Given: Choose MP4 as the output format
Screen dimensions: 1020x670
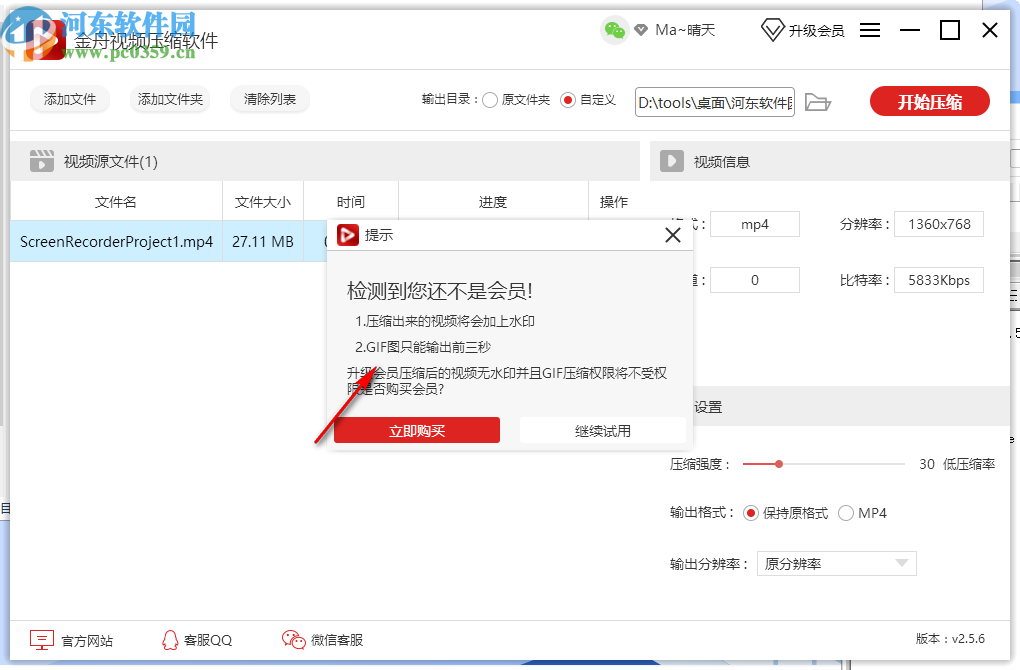Looking at the screenshot, I should click(845, 512).
